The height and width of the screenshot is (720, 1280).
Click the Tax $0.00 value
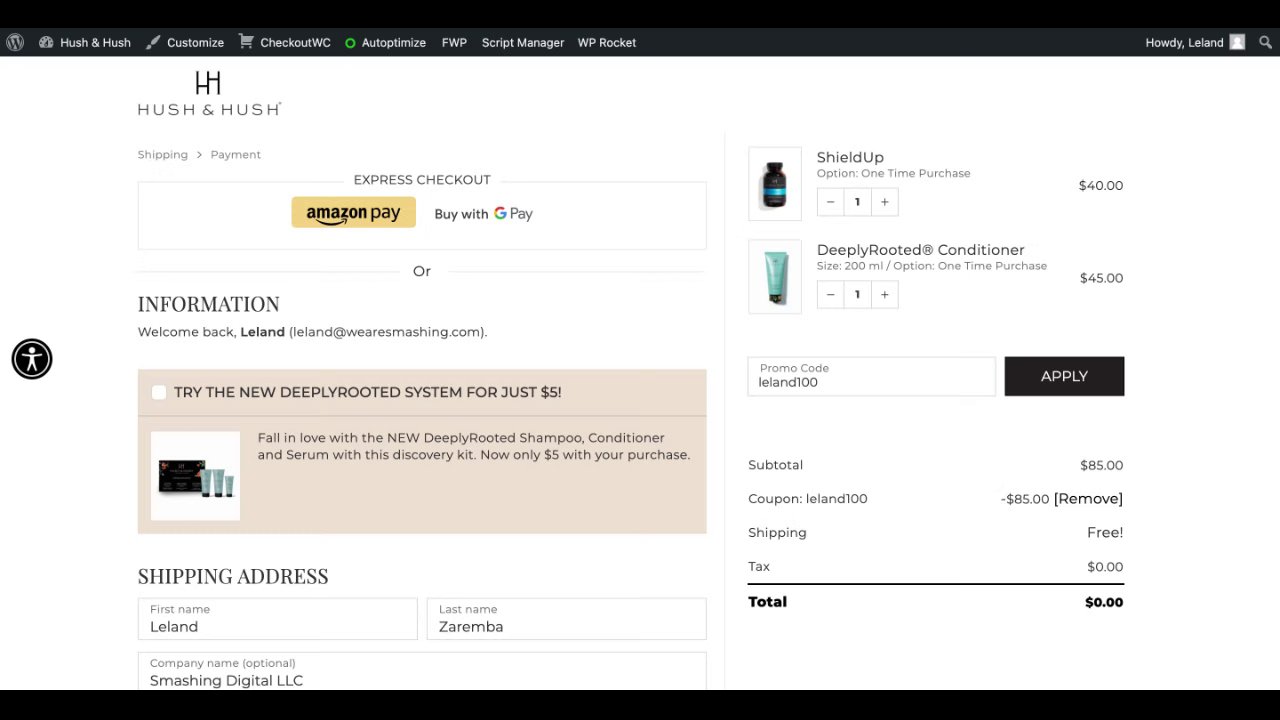pos(1105,567)
